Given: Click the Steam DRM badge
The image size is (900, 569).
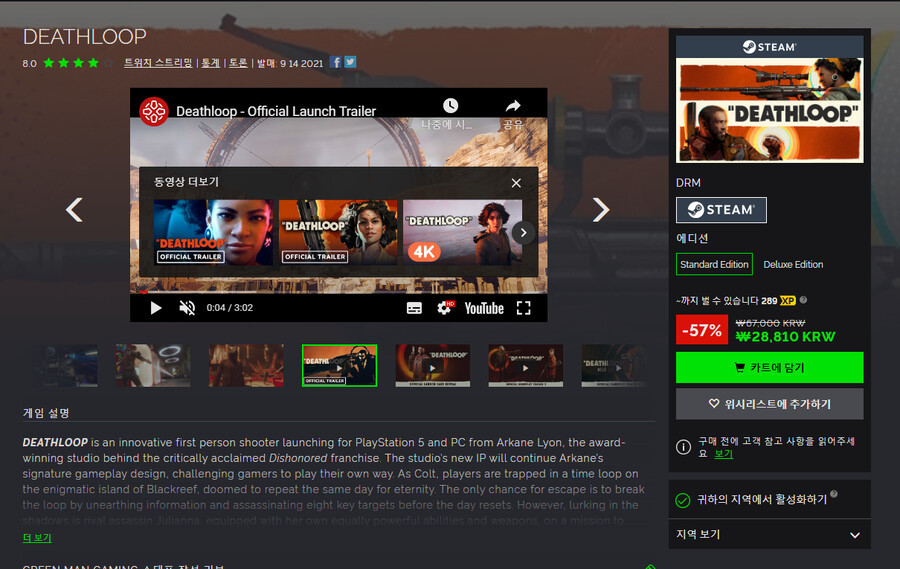Looking at the screenshot, I should coord(721,210).
